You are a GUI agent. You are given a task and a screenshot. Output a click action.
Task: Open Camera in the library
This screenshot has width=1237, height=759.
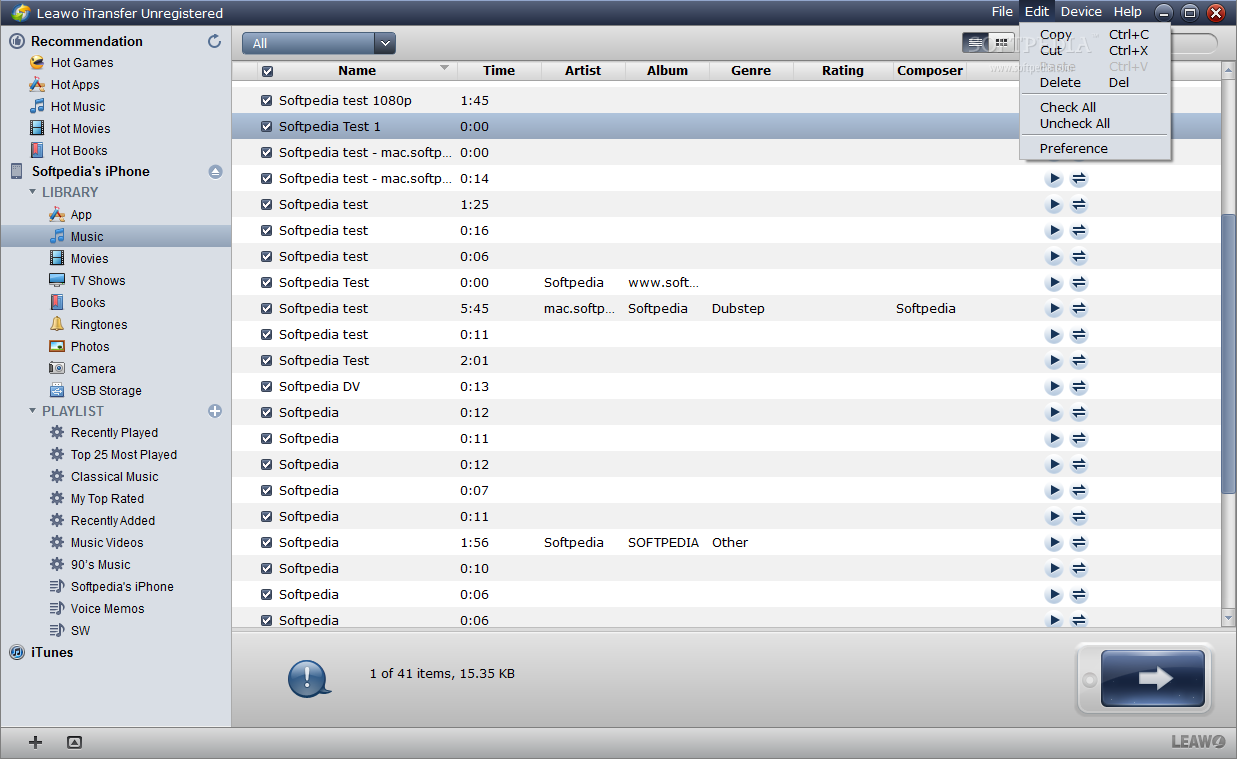pyautogui.click(x=93, y=369)
